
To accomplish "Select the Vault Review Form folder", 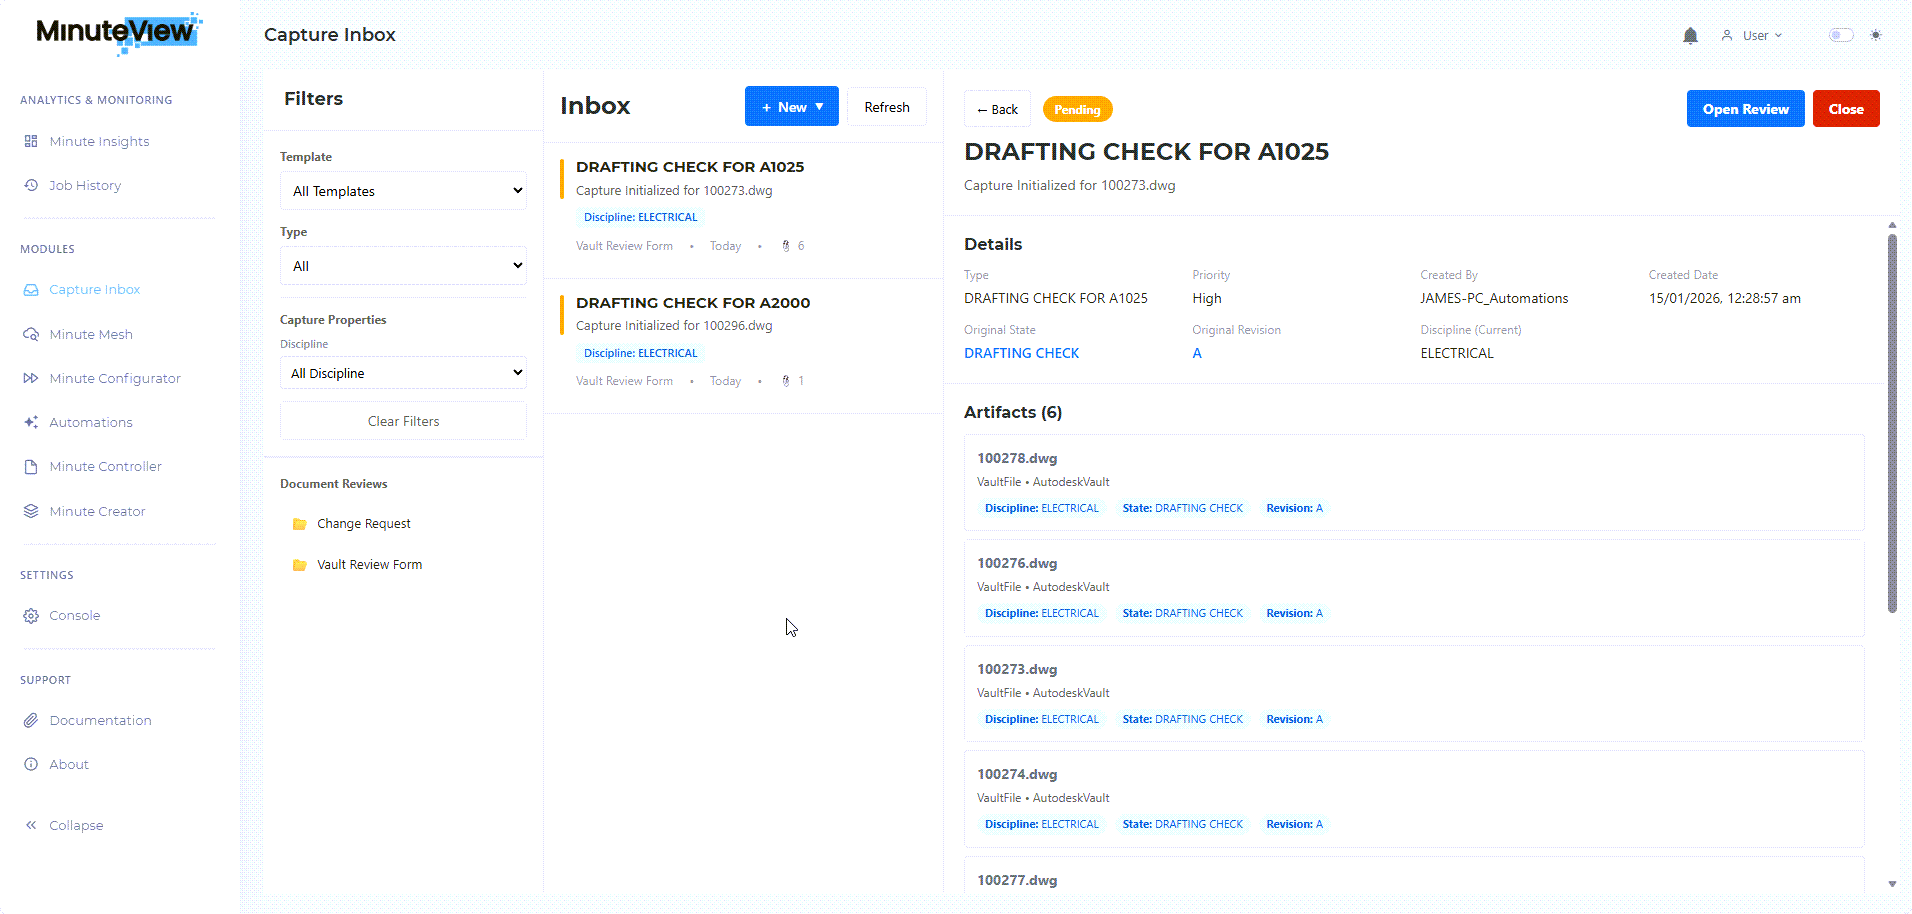I will tap(369, 565).
